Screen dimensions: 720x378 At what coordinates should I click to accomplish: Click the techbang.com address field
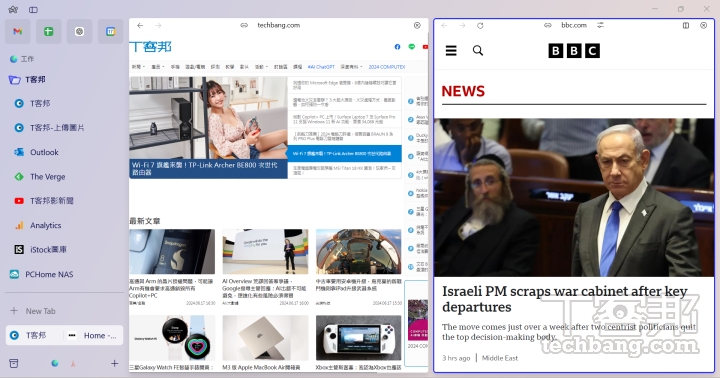(278, 25)
